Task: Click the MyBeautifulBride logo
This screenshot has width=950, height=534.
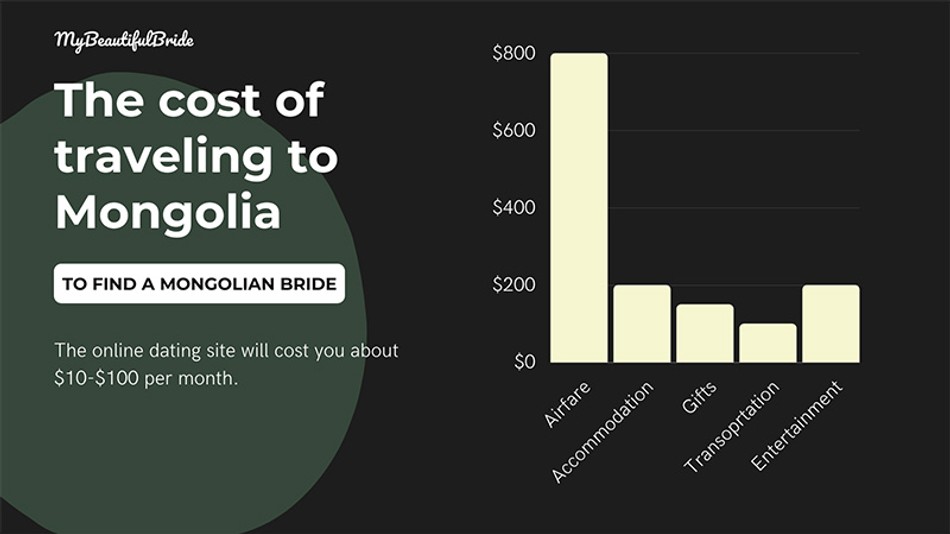Action: 124,41
